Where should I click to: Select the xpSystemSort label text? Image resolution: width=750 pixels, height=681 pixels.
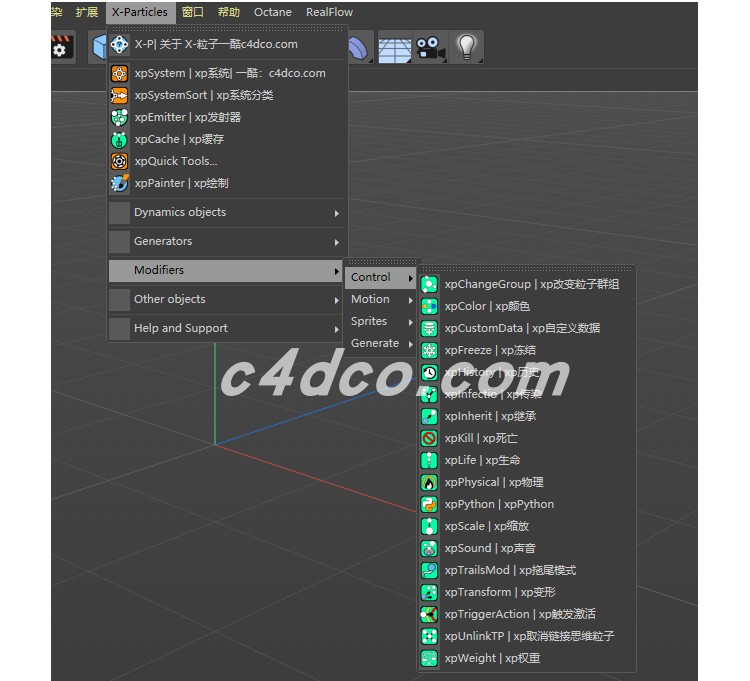(x=204, y=95)
